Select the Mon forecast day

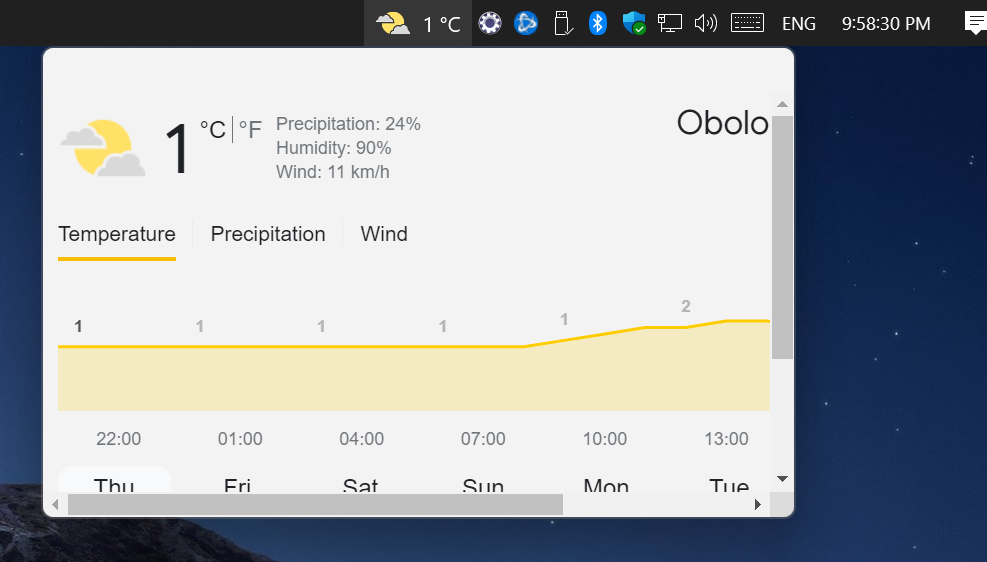pos(606,485)
